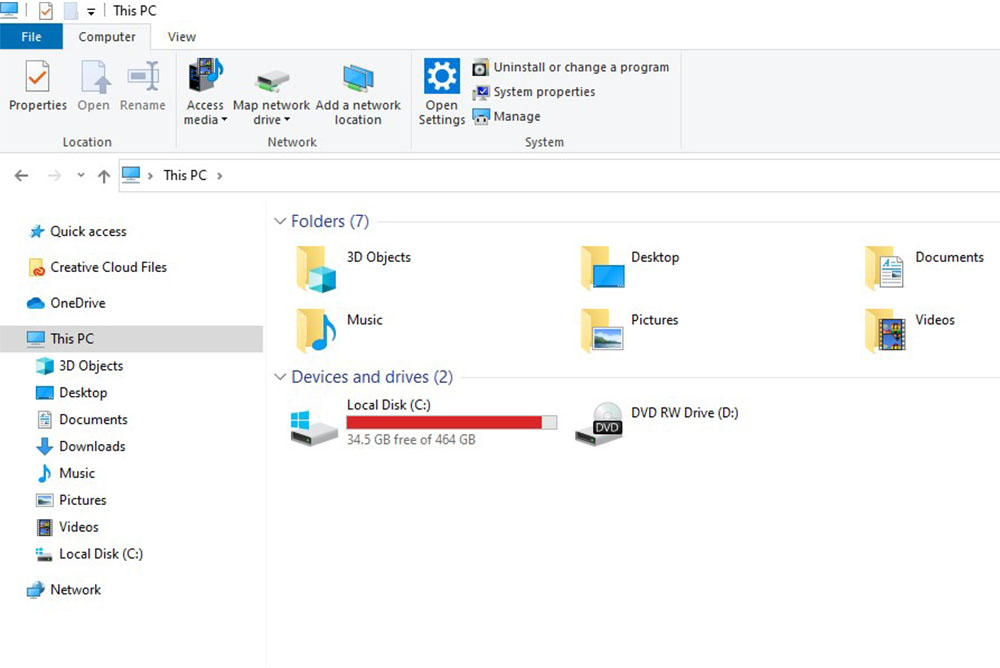Click the Creative Cloud Files sidebar icon

click(x=35, y=267)
